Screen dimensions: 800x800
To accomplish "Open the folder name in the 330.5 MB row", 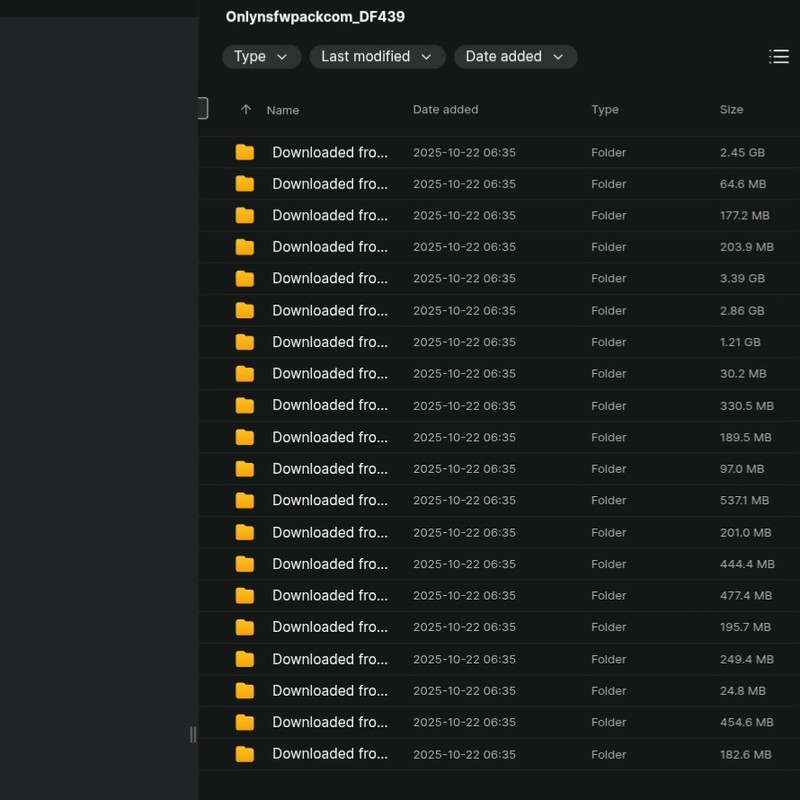I will (329, 405).
